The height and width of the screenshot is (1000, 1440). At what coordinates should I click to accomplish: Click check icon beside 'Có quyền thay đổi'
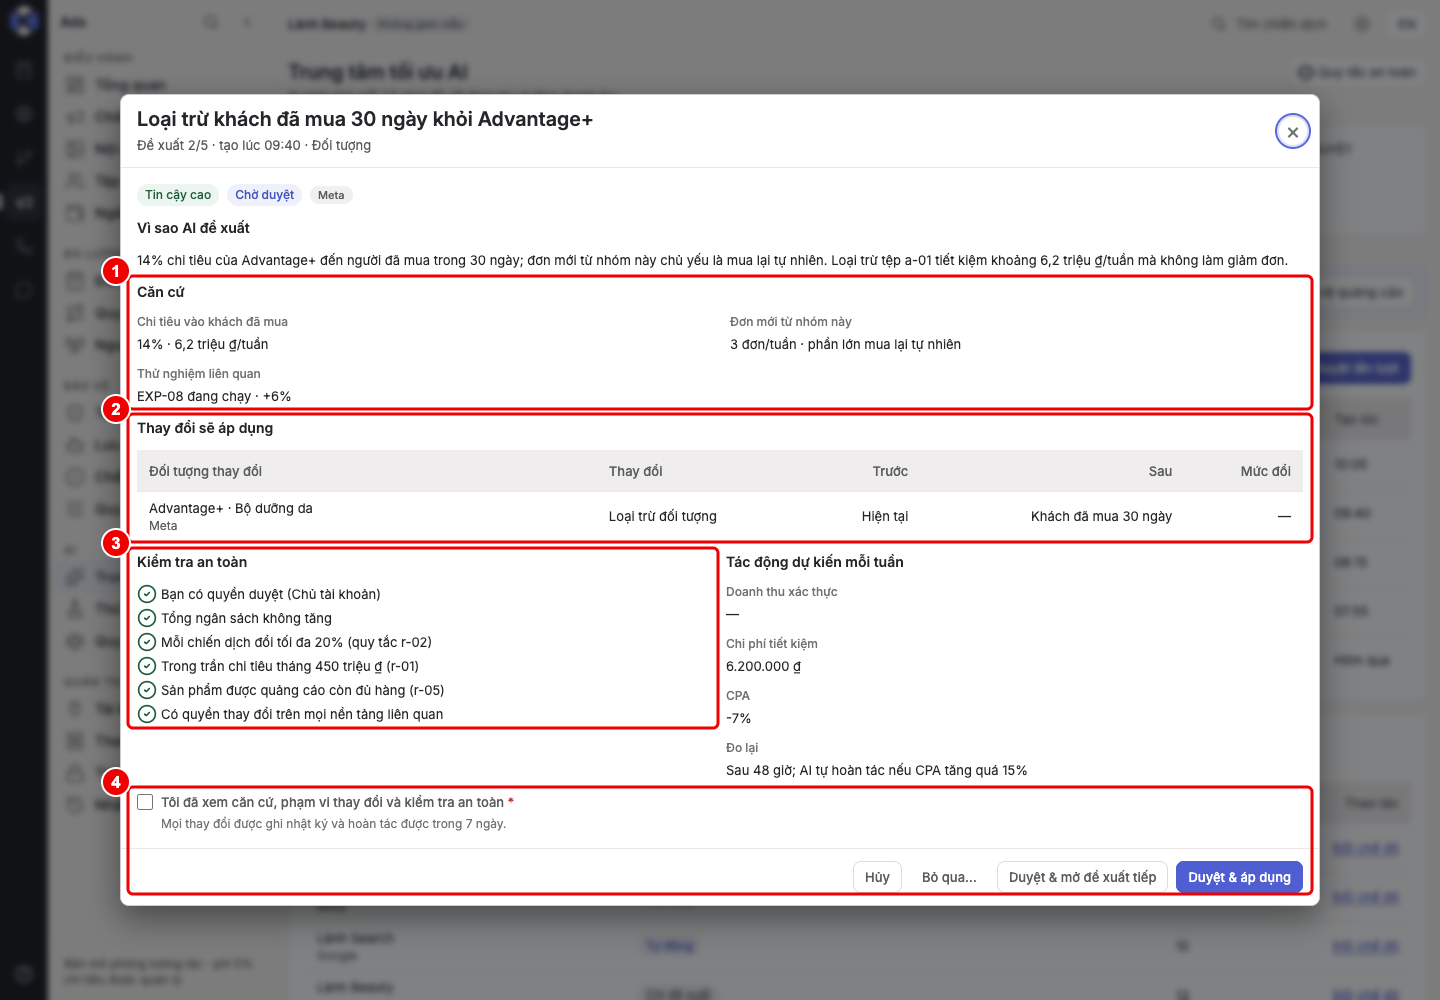point(147,714)
